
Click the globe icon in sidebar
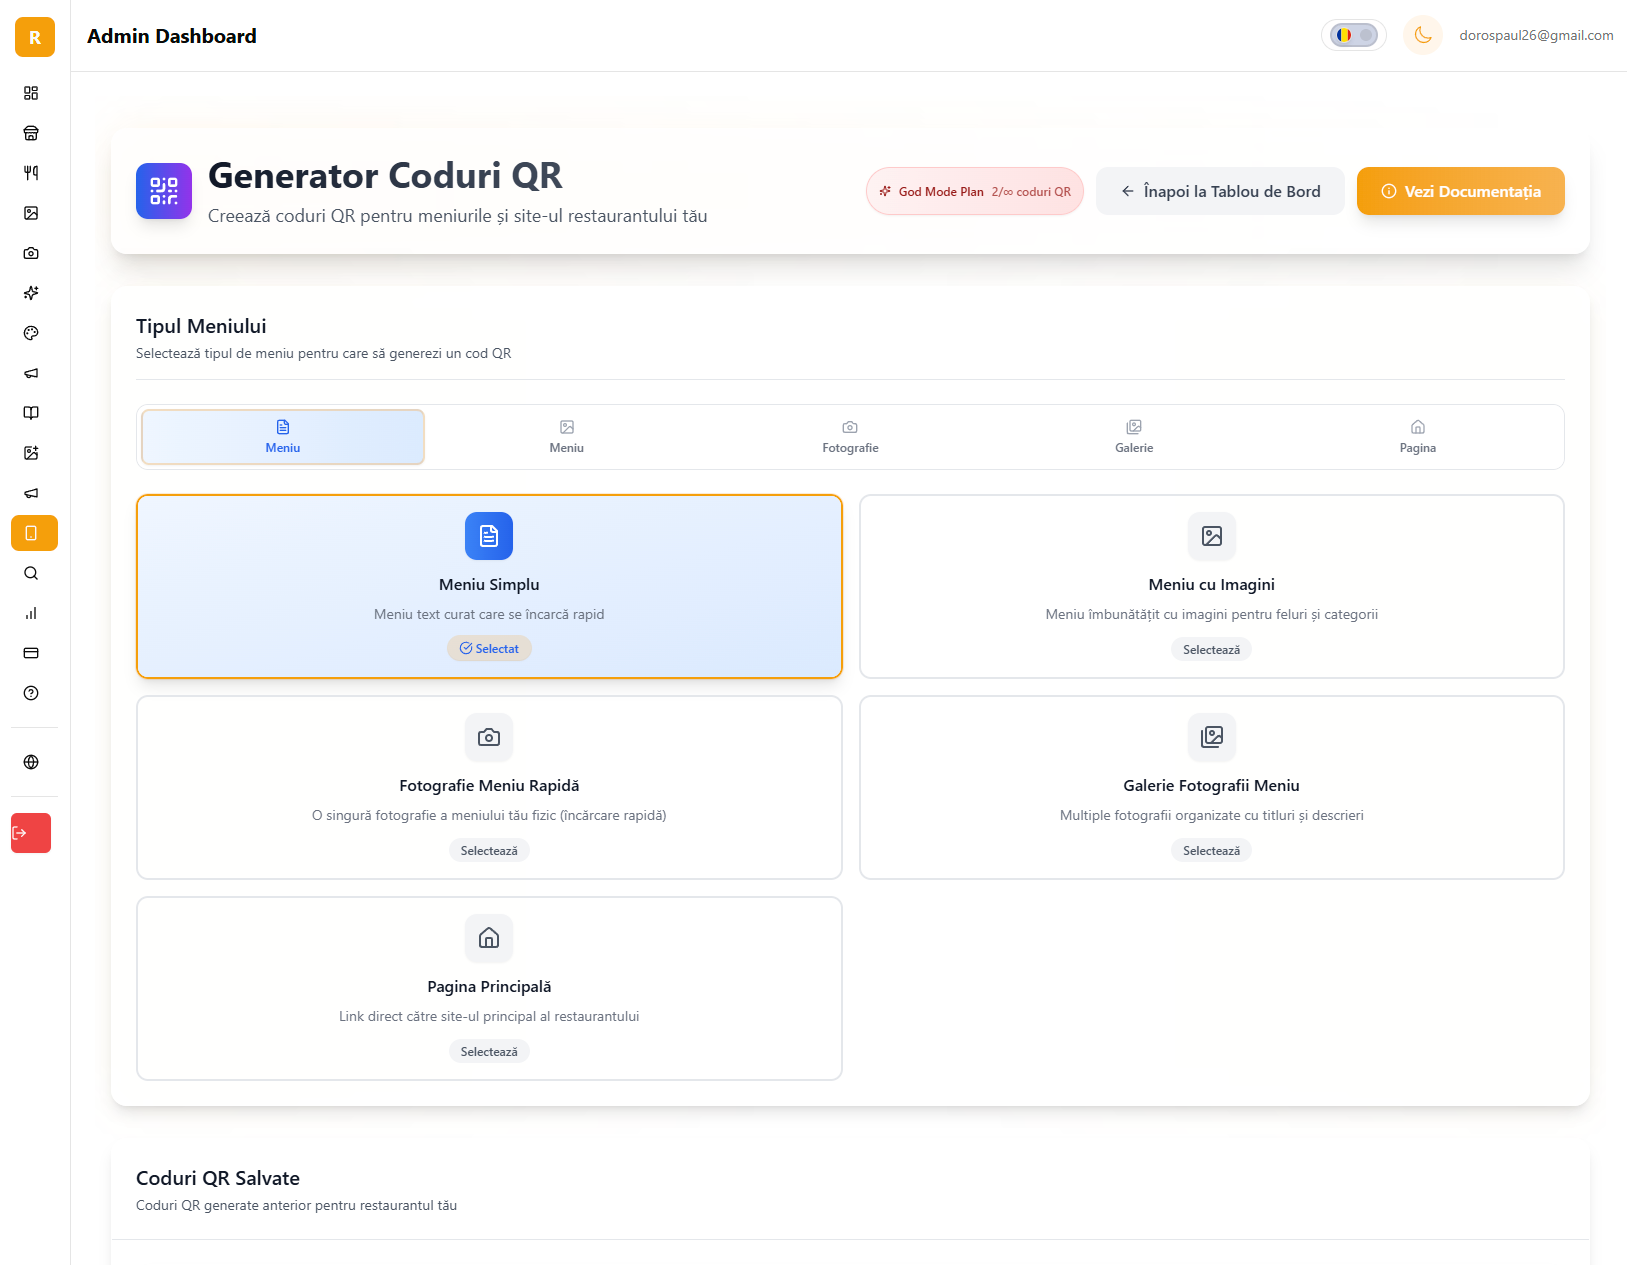31,762
